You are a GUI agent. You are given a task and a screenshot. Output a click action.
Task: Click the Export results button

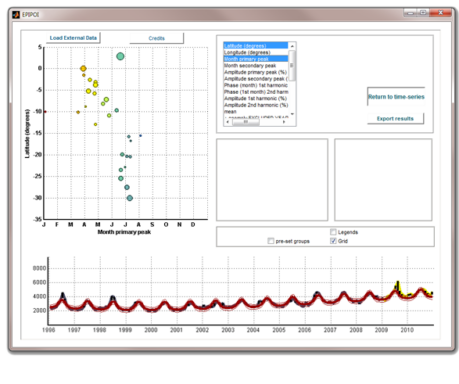pos(395,119)
